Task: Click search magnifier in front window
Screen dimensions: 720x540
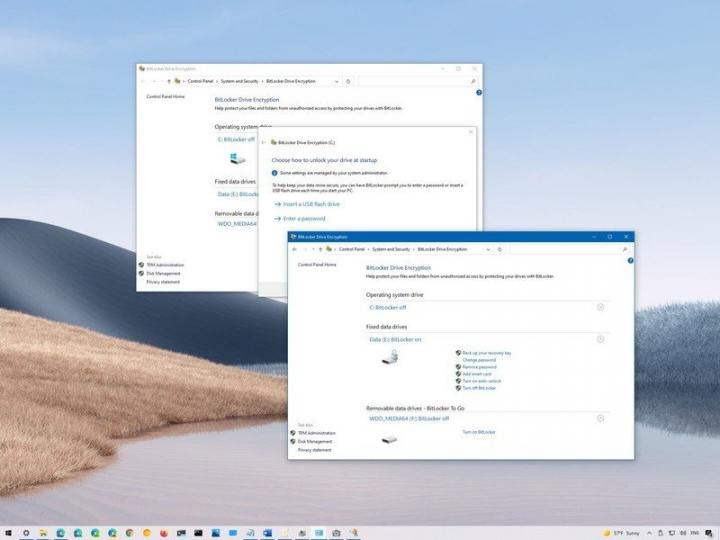Action: tap(624, 249)
